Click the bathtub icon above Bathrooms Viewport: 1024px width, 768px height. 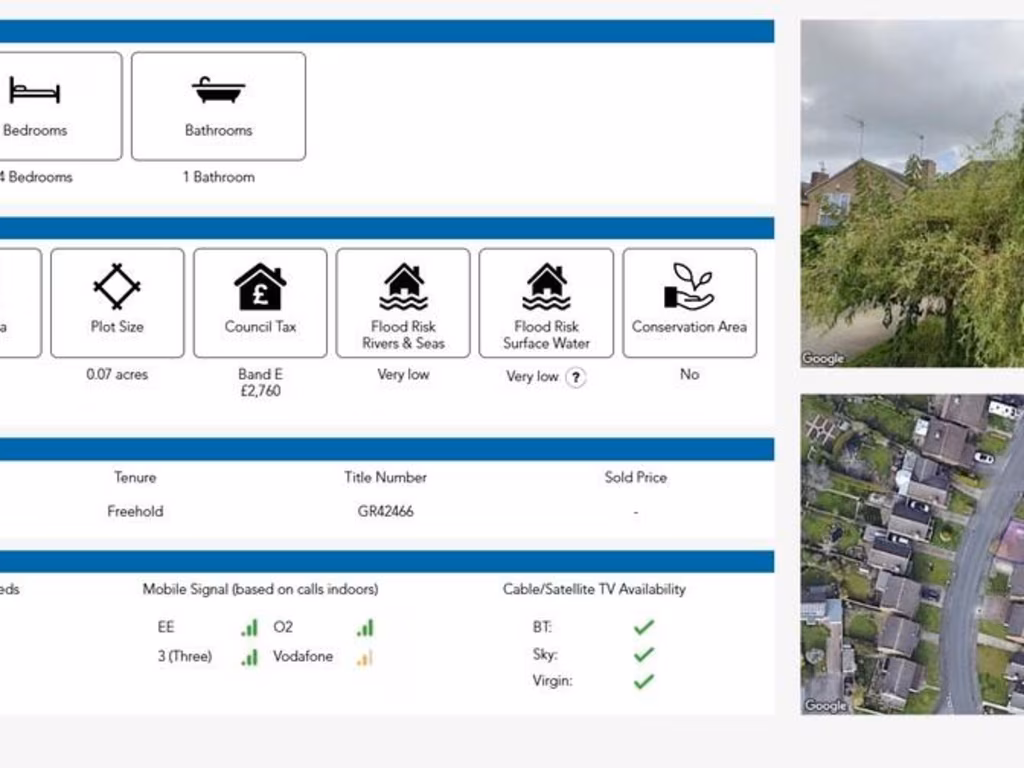coord(218,90)
